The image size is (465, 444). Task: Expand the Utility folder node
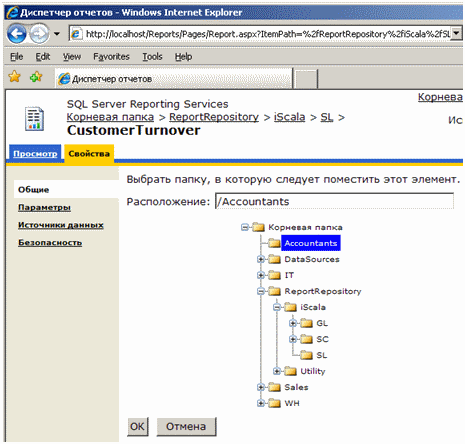277,371
